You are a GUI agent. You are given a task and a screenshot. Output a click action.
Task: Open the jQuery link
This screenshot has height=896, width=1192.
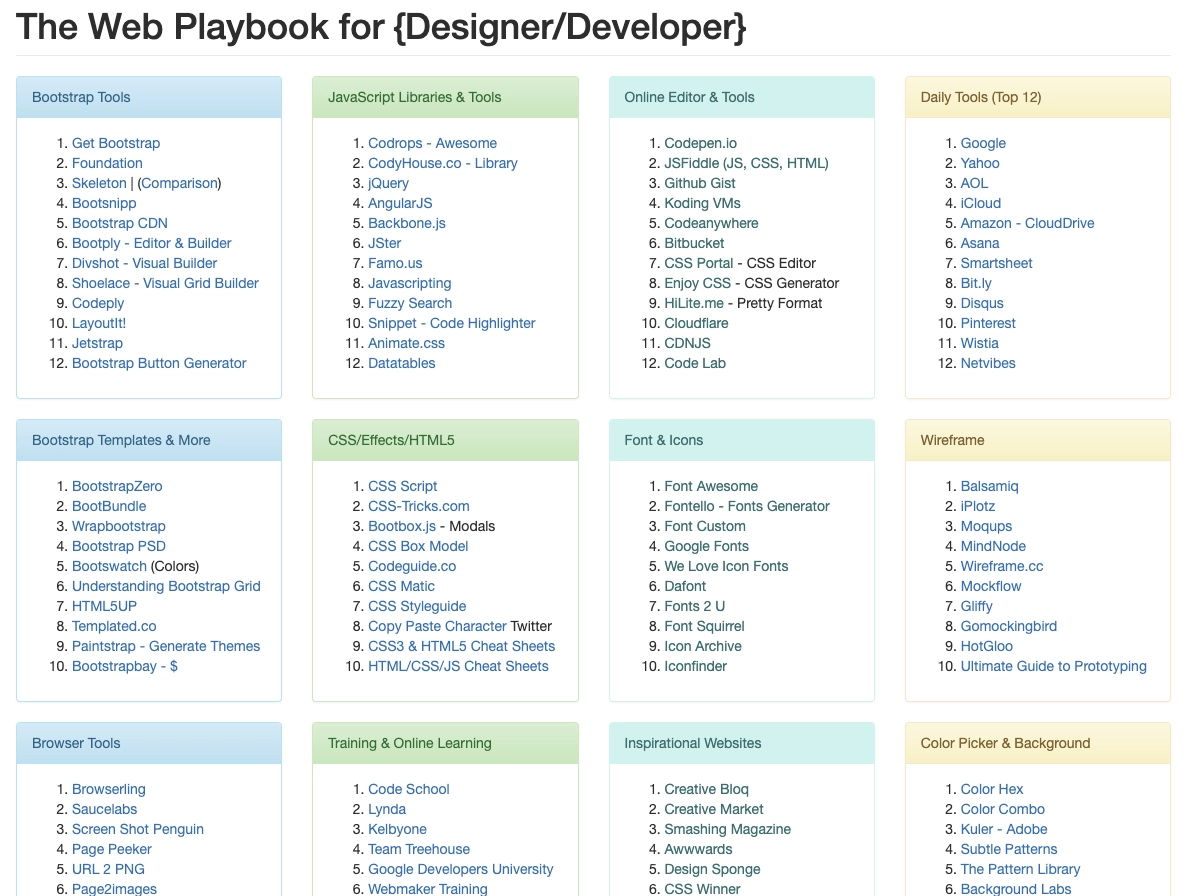point(388,183)
